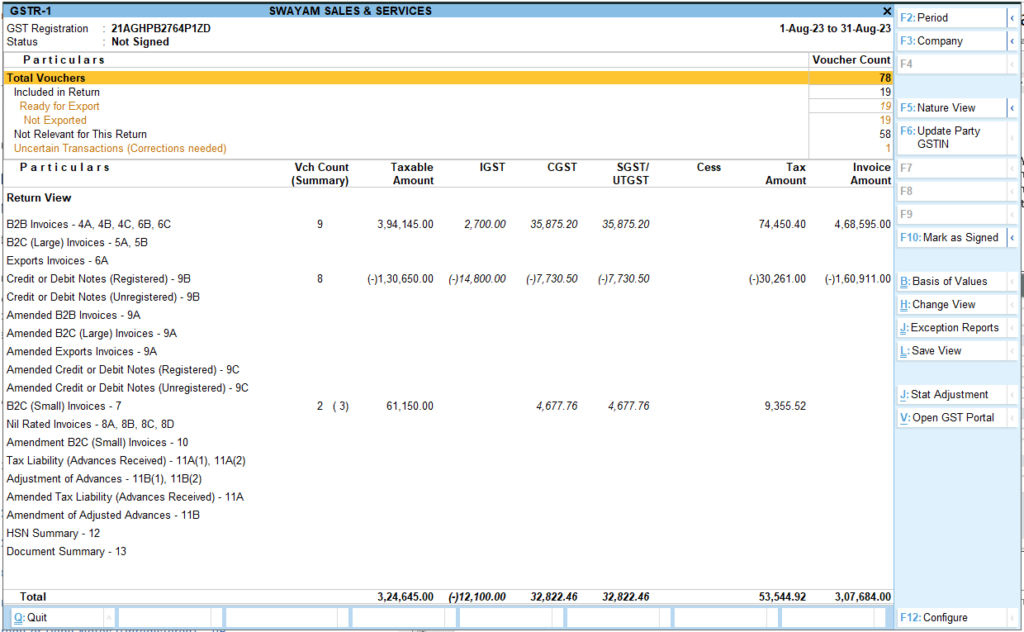Close the GSTR-1 window

886,10
